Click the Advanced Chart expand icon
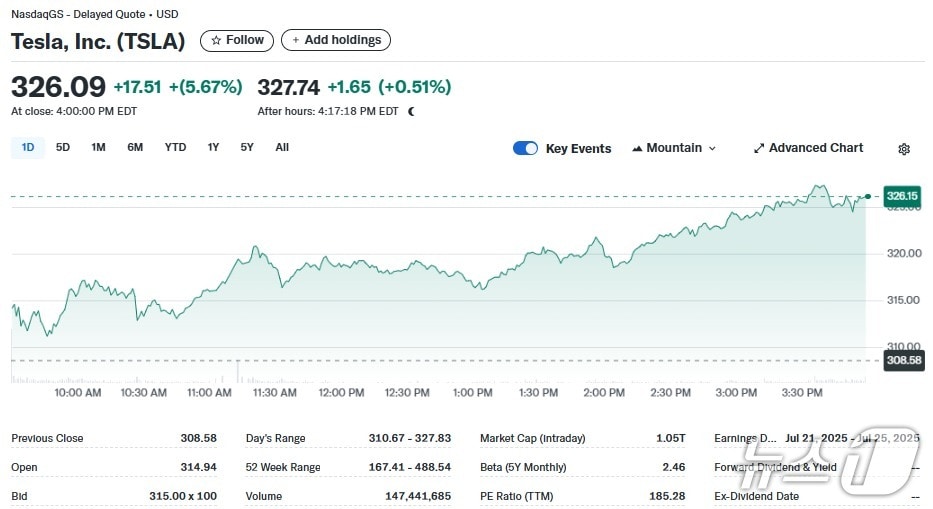933x509 pixels. (759, 148)
